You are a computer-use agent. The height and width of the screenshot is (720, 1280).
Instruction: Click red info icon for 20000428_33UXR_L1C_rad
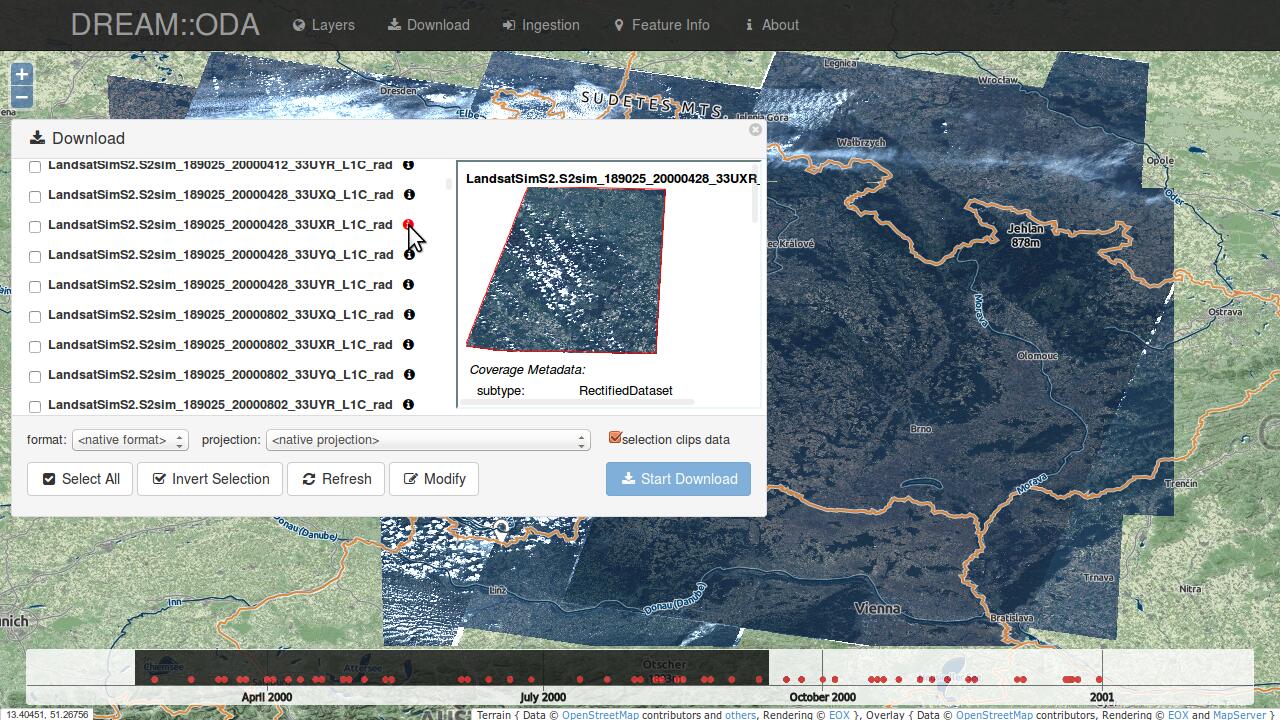pos(408,225)
